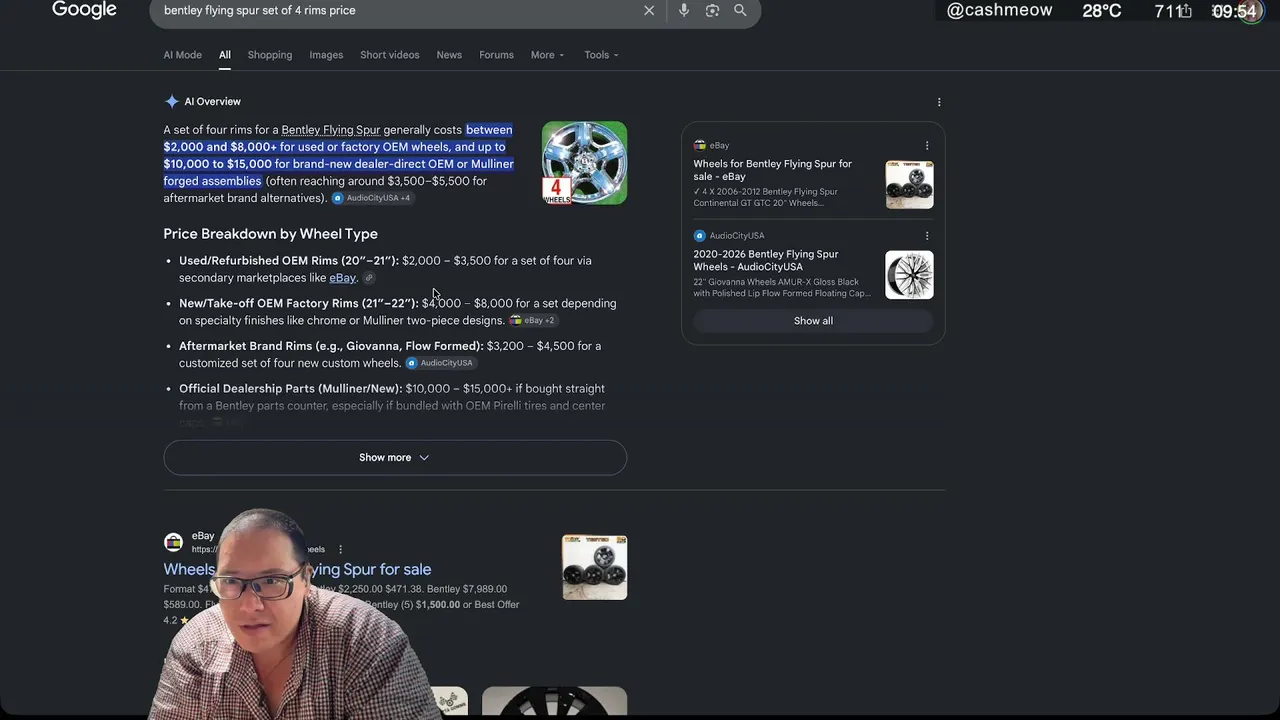Click the 'Price Breakdown by Wheel Type' heading

coord(270,234)
